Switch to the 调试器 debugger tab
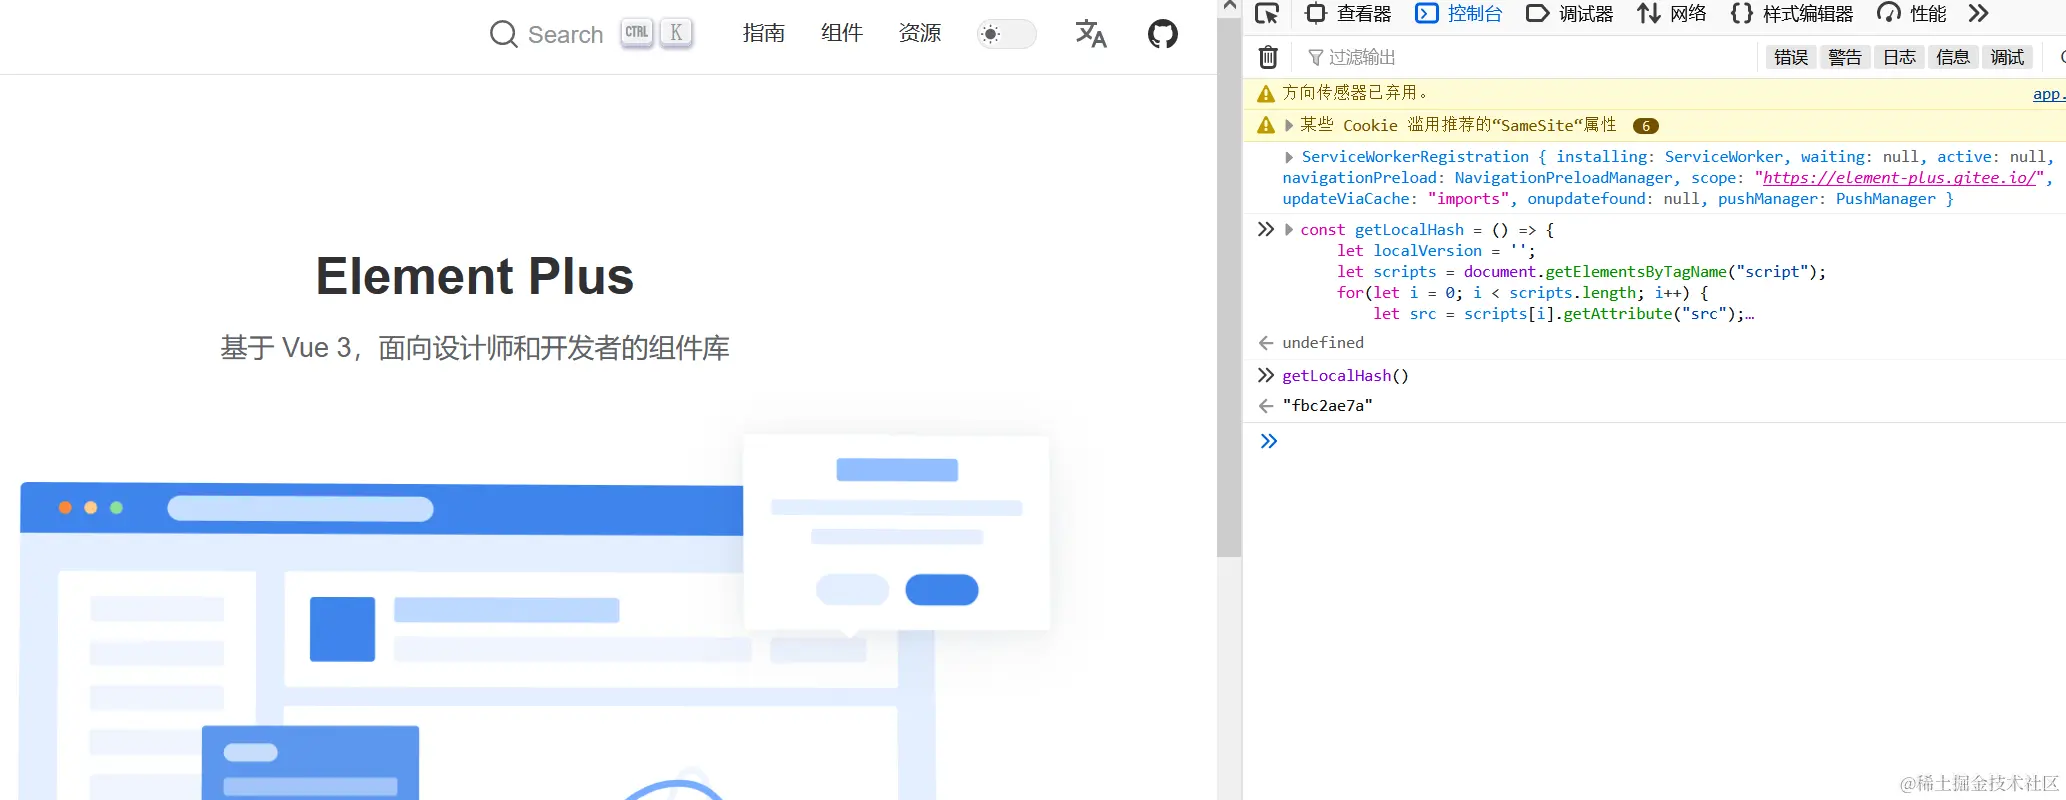The width and height of the screenshot is (2066, 800). pos(1569,14)
